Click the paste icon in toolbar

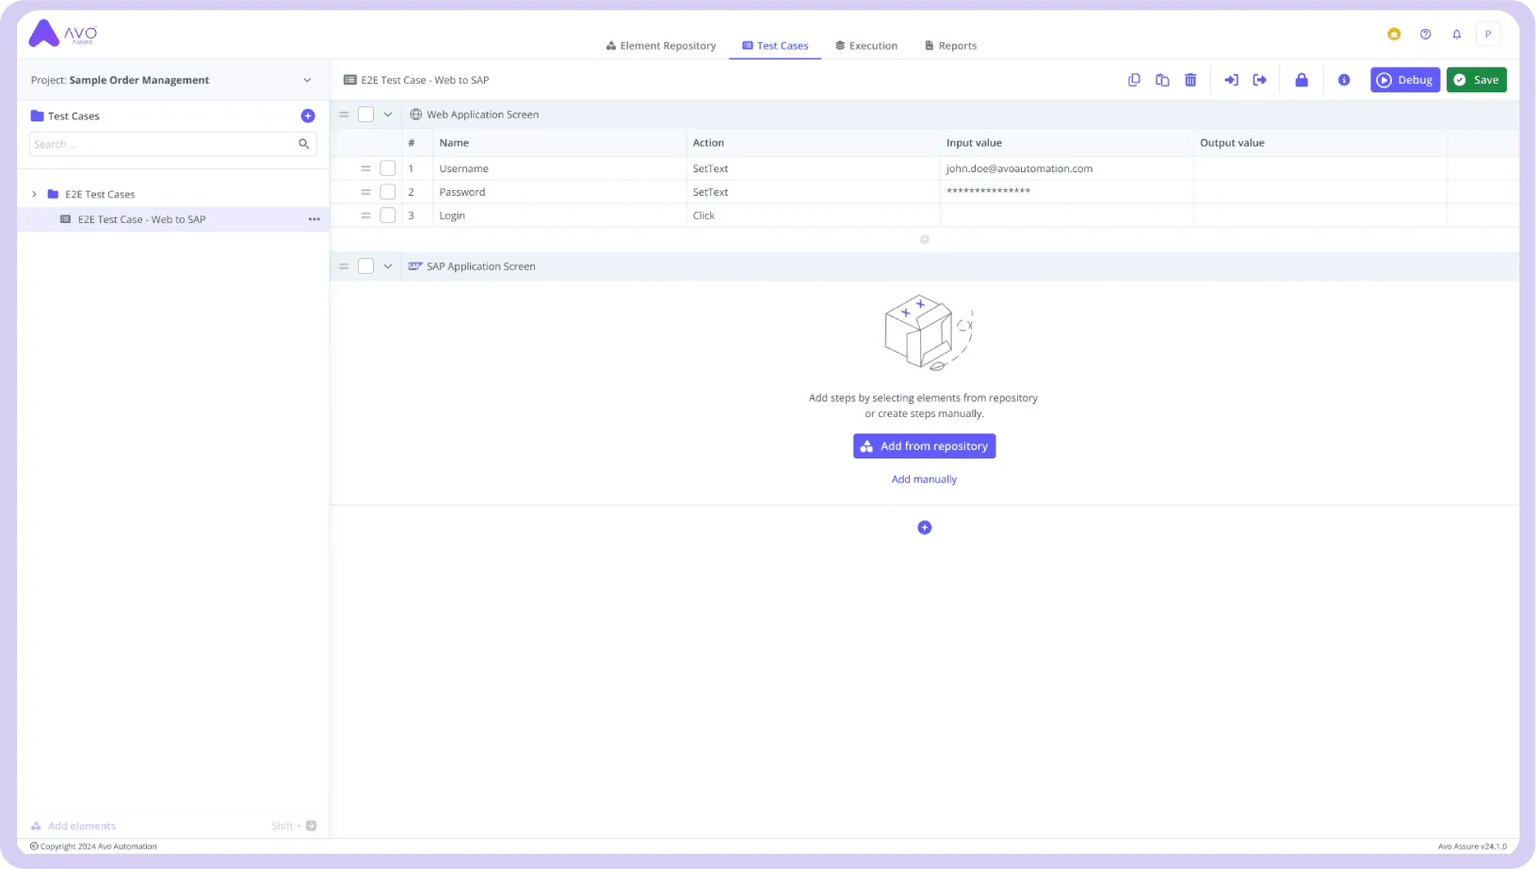click(1162, 80)
